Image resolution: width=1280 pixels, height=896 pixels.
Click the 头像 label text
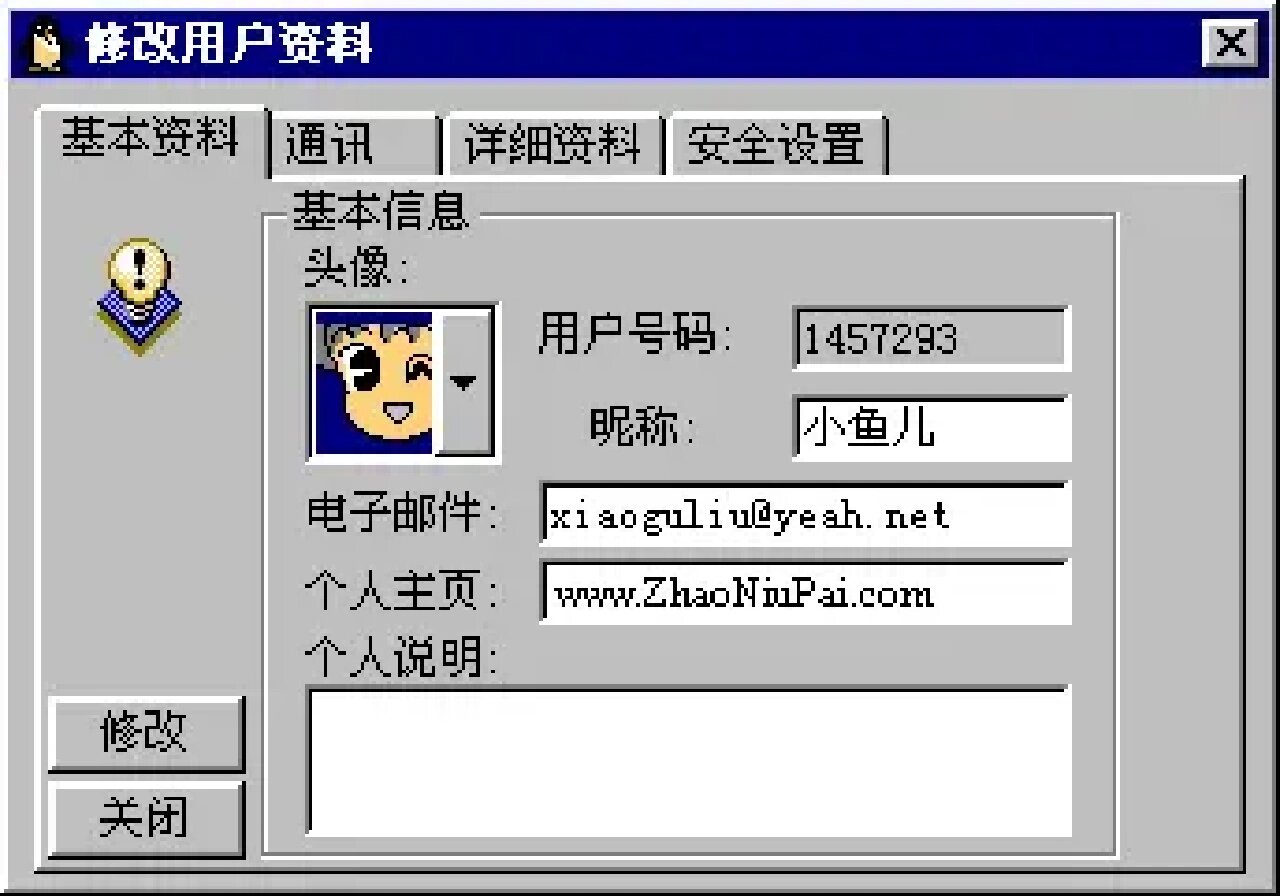pos(356,267)
